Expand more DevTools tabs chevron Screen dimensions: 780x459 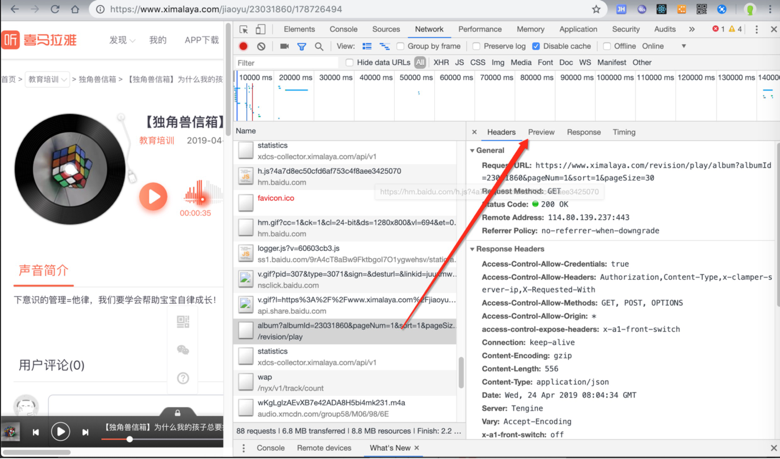click(691, 29)
